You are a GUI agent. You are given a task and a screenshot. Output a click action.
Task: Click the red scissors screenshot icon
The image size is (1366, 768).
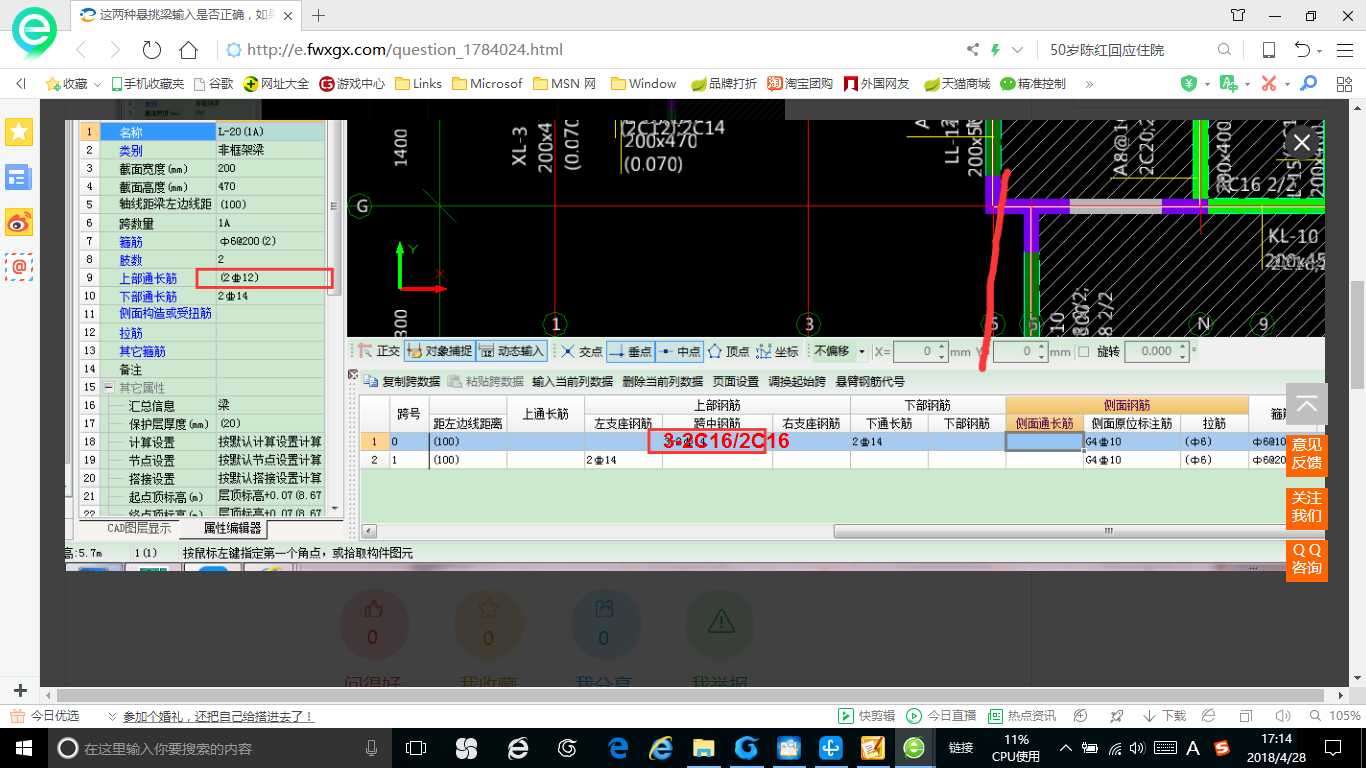coord(1269,84)
